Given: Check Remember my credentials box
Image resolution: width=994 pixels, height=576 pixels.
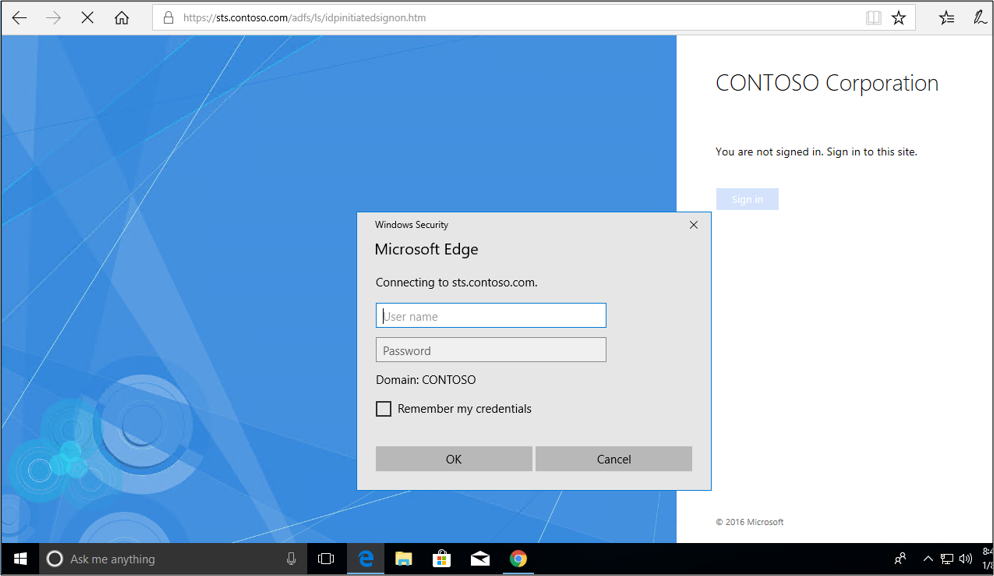Looking at the screenshot, I should pyautogui.click(x=384, y=409).
